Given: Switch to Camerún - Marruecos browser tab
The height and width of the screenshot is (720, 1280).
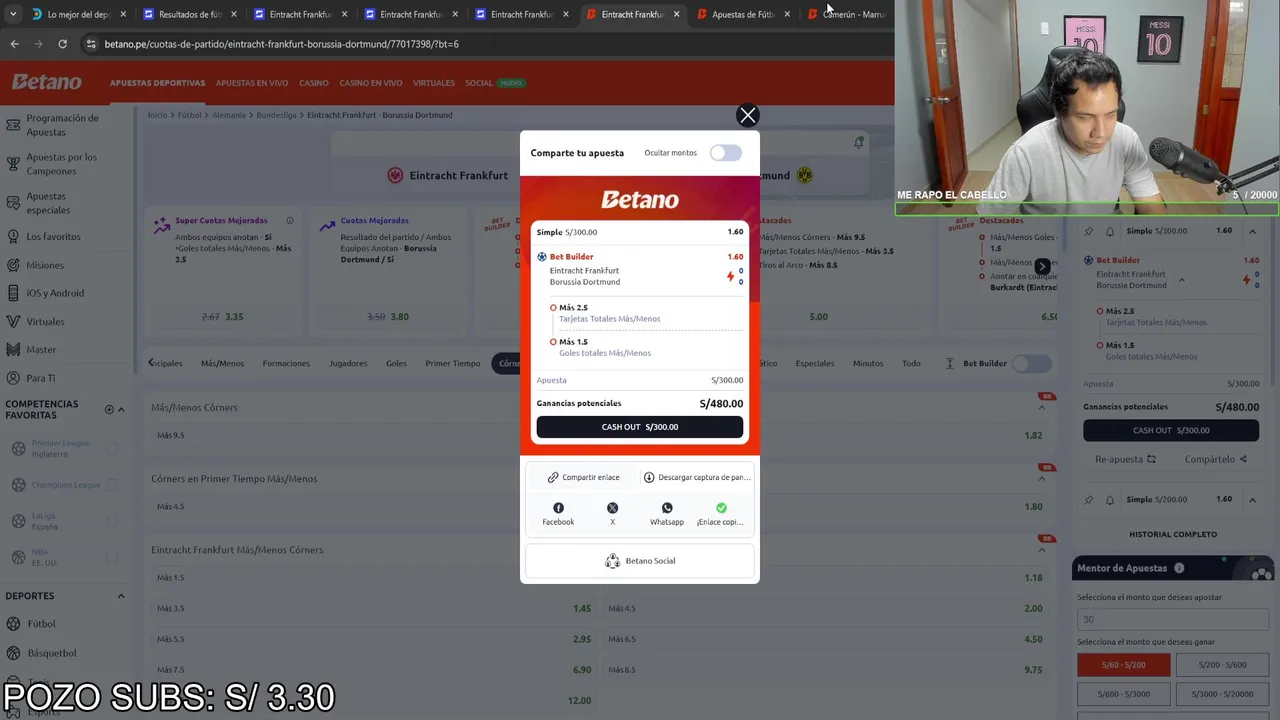Looking at the screenshot, I should (846, 14).
